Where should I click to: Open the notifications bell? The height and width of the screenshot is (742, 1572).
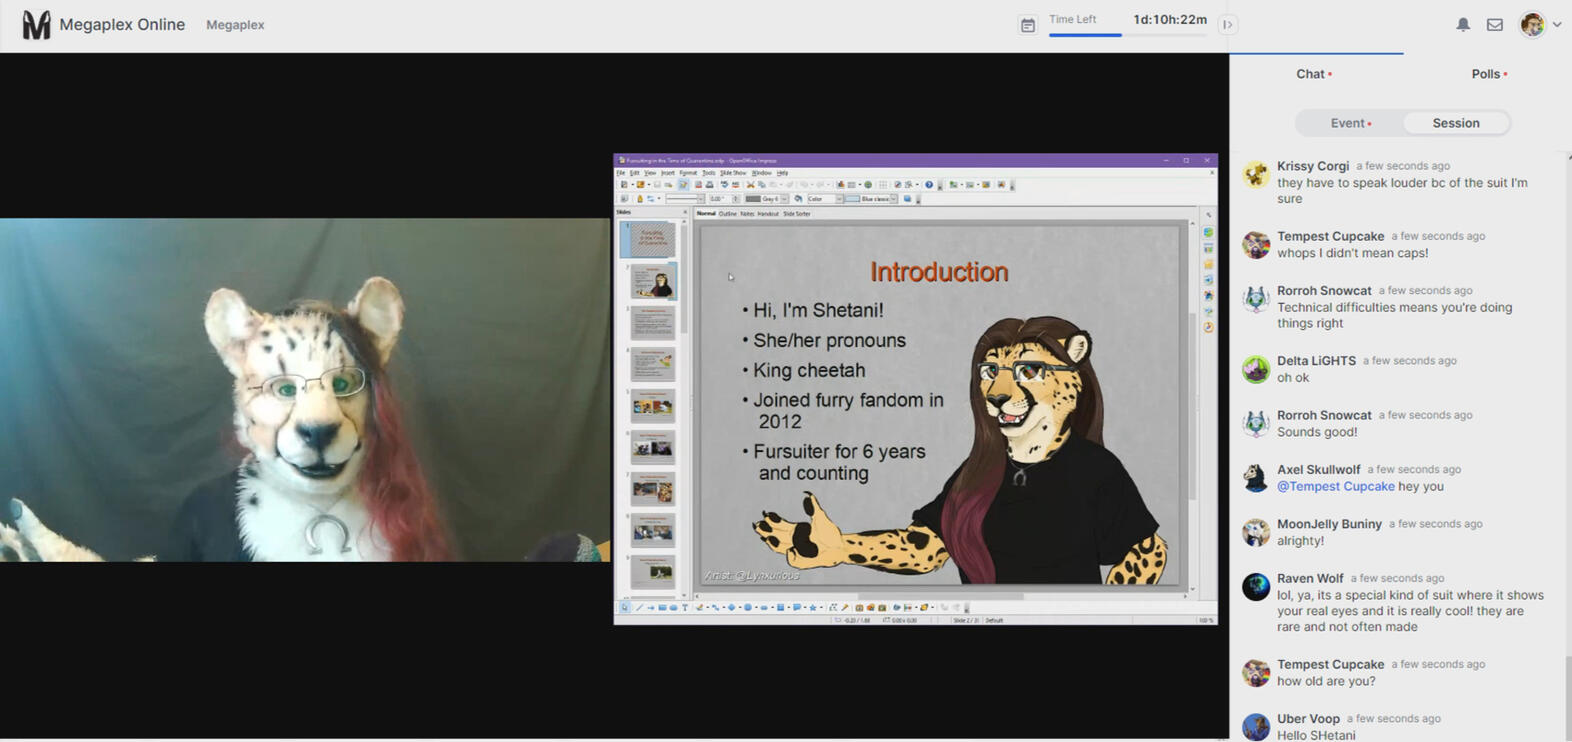pyautogui.click(x=1462, y=25)
